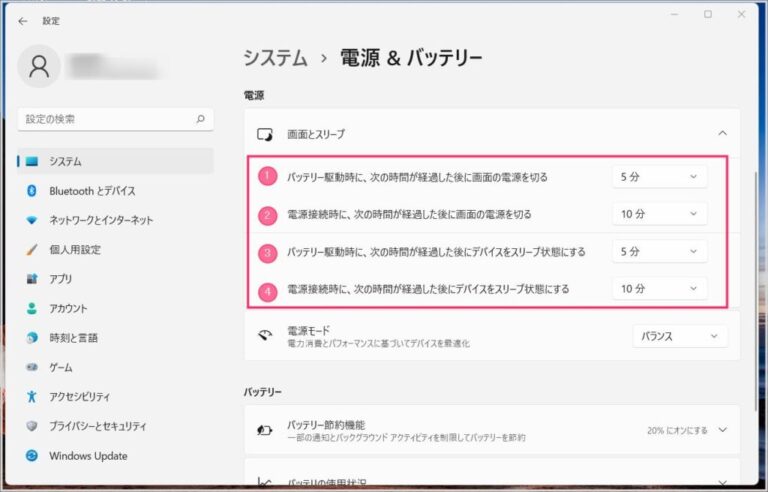Screen dimensions: 768x492
Task: Open the 電源モード バランス dropdown
Action: point(680,337)
